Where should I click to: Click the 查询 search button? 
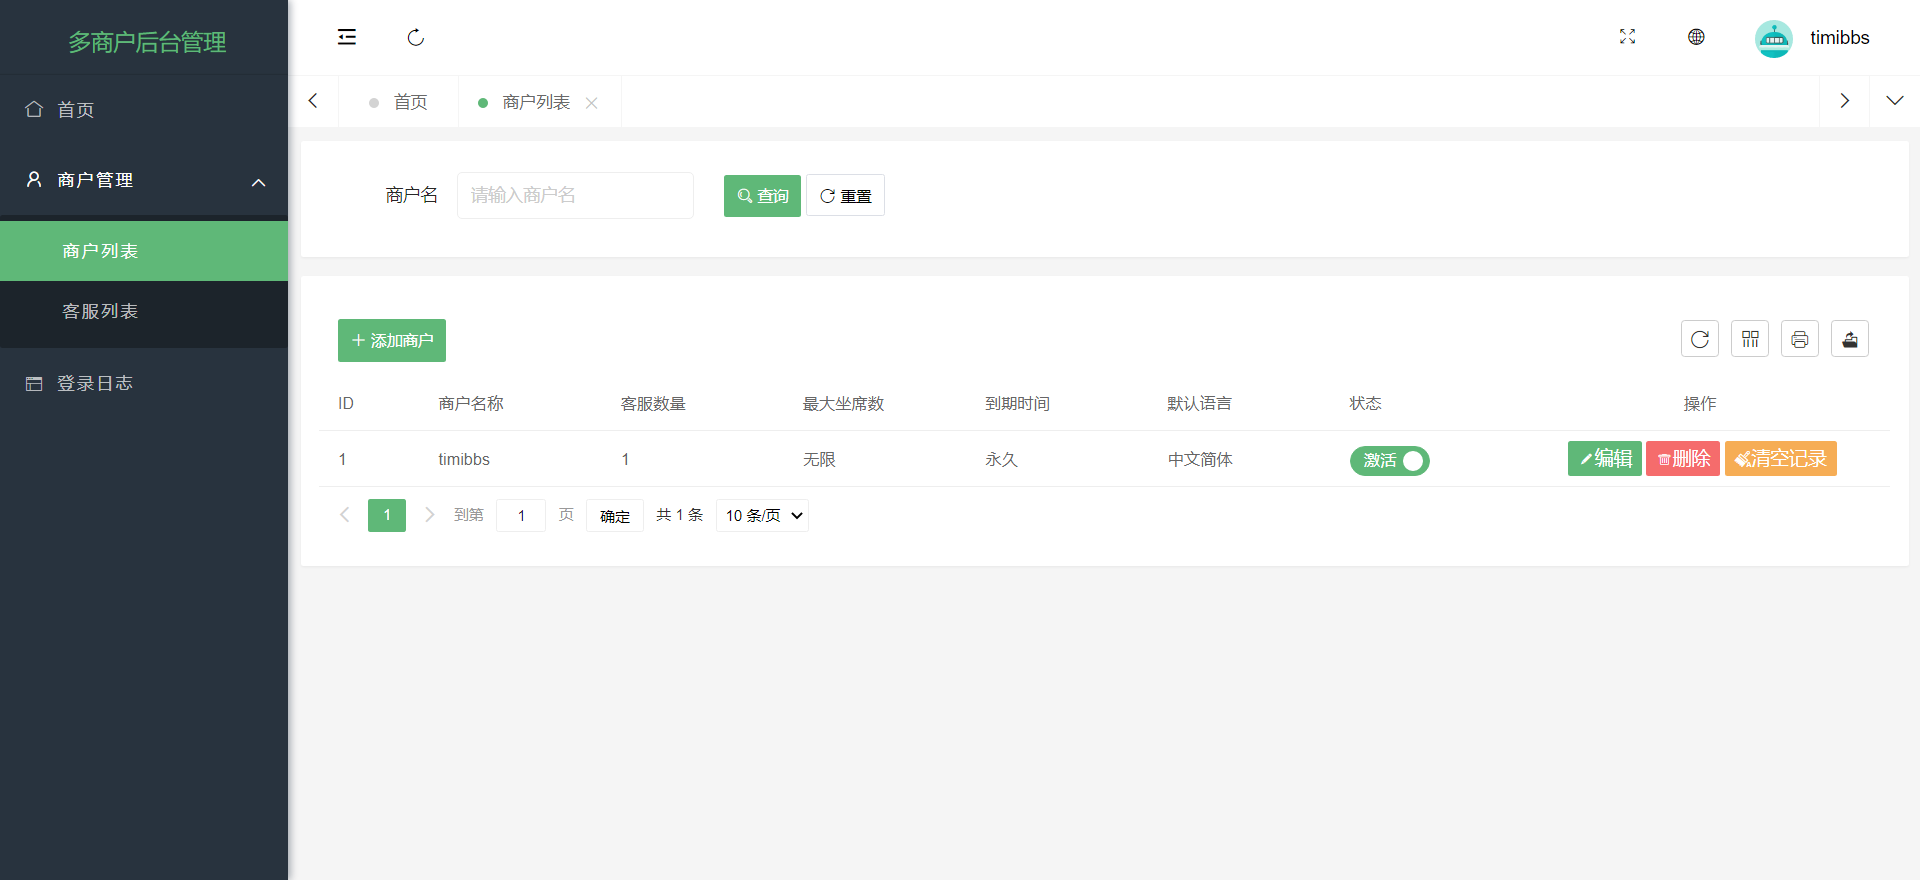click(x=762, y=196)
